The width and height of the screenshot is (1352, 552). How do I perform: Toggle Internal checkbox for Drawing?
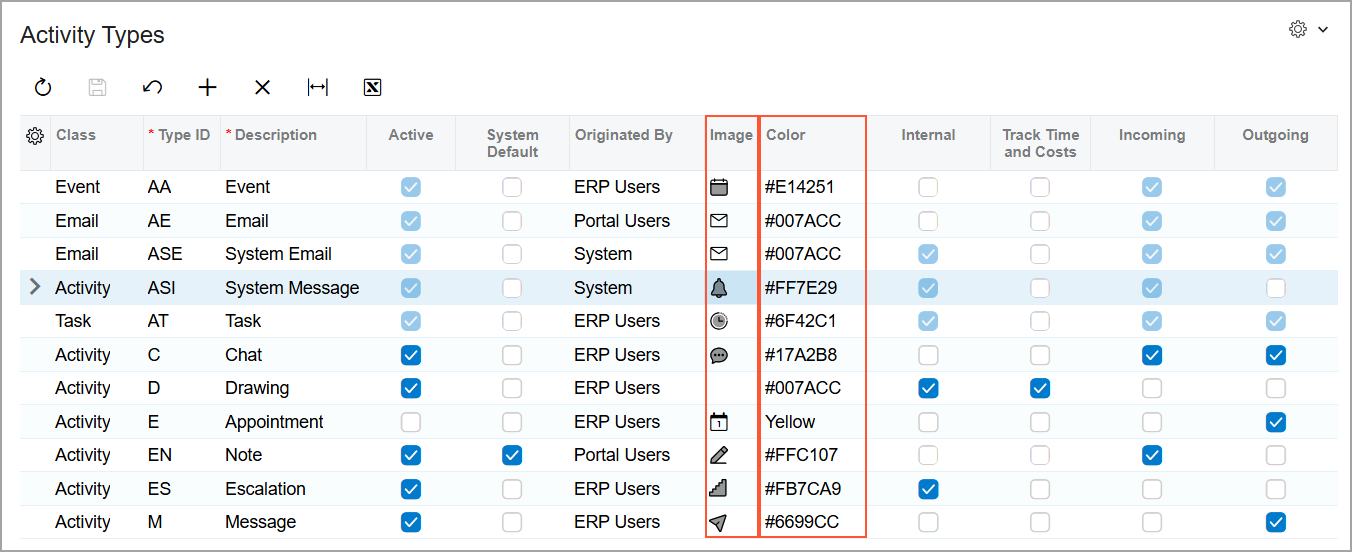coord(929,388)
